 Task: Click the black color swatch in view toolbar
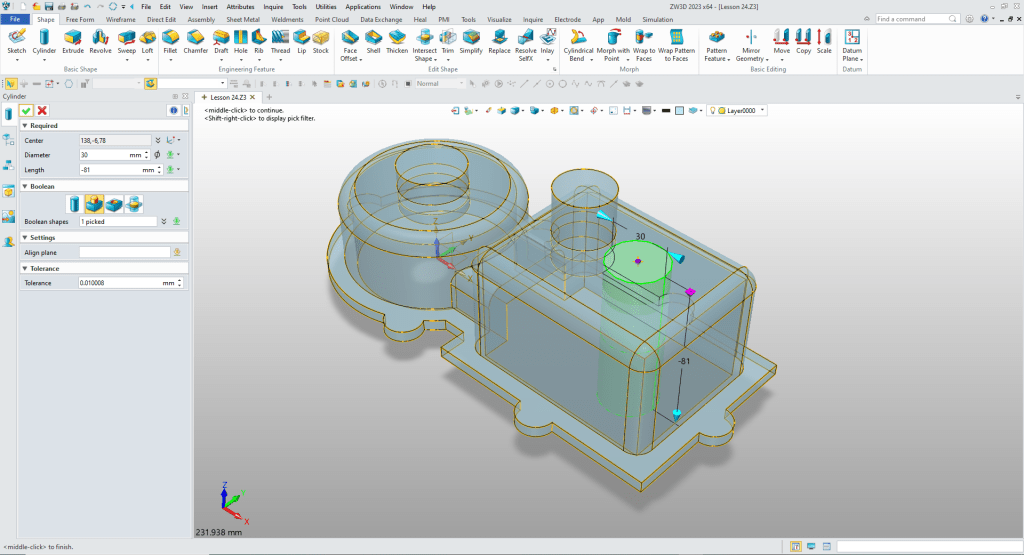665,110
